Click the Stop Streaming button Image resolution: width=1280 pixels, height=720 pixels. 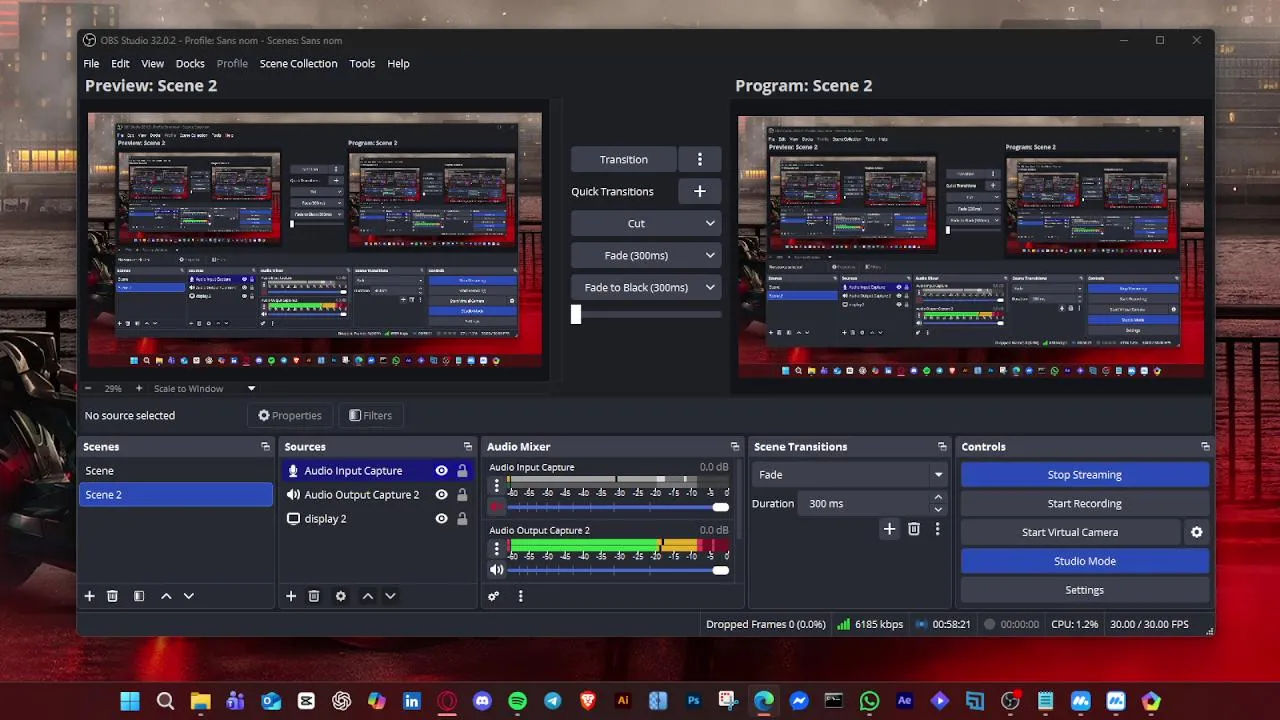tap(1084, 475)
